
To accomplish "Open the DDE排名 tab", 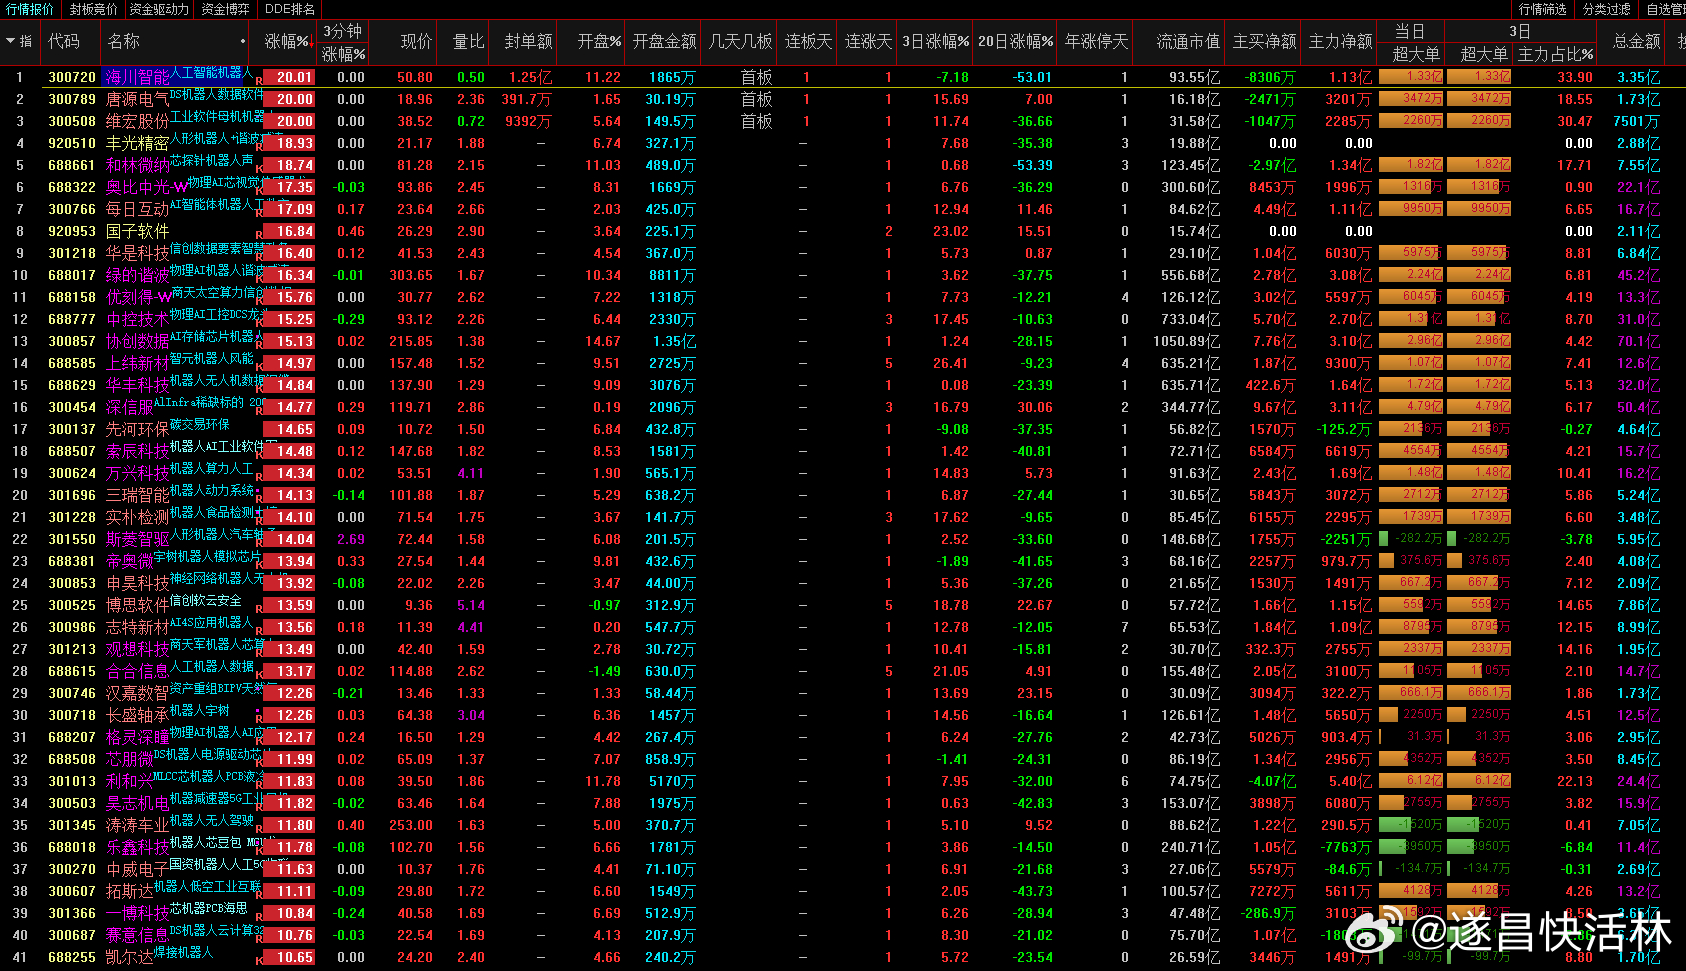I will point(290,9).
